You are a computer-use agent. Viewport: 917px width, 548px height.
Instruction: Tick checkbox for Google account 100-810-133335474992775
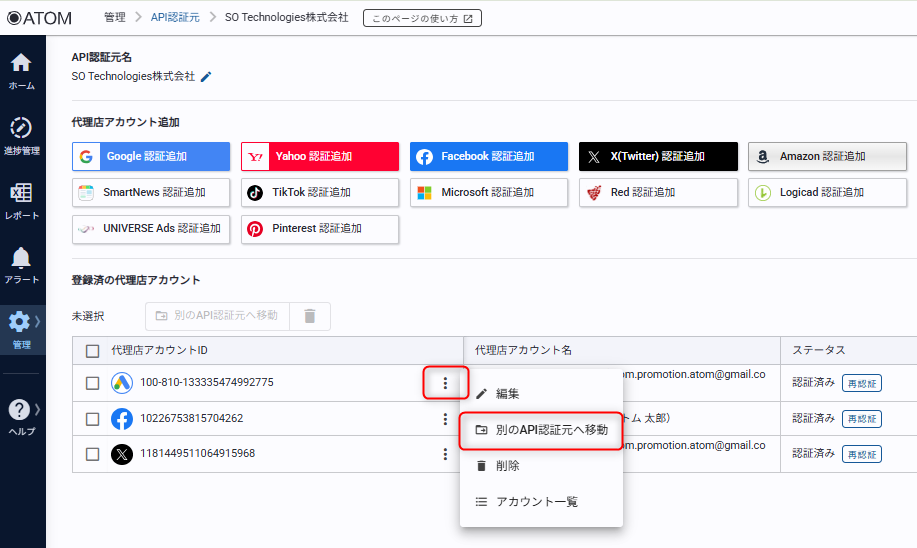point(93,383)
